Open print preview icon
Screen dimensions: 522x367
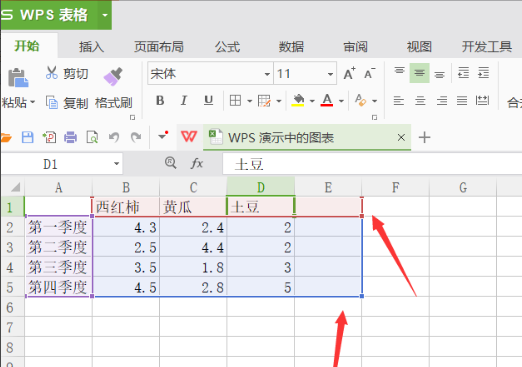click(x=92, y=137)
